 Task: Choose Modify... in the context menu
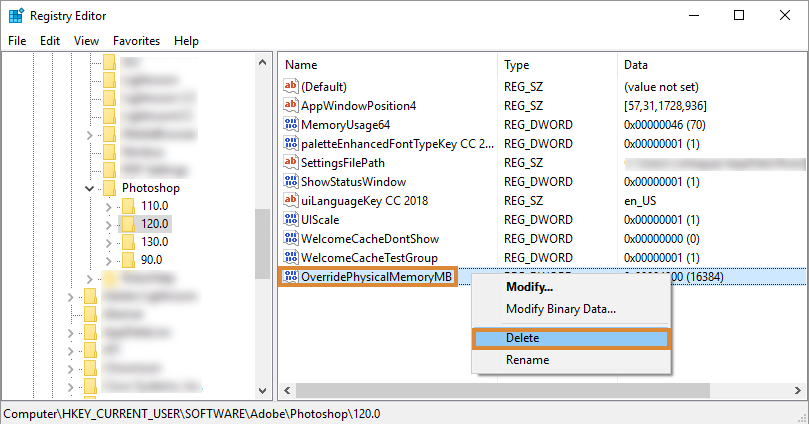tap(529, 287)
